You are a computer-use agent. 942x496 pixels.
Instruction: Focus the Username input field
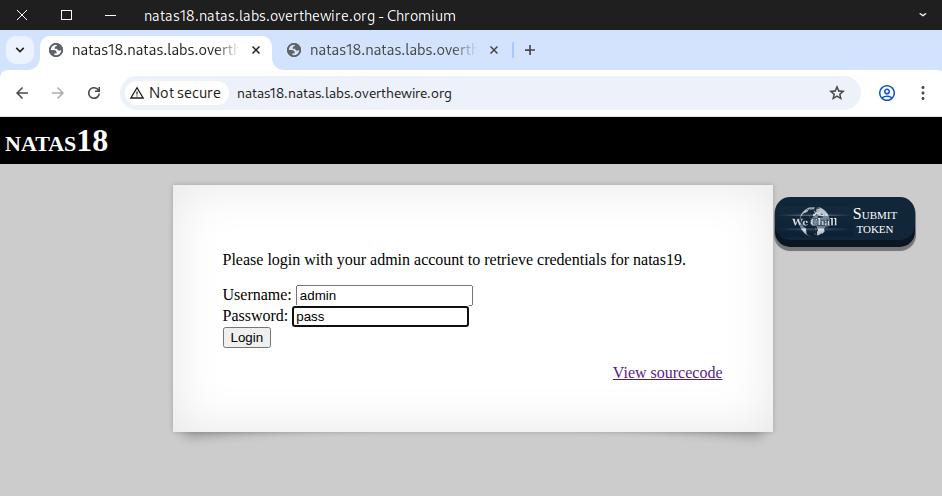coord(384,295)
